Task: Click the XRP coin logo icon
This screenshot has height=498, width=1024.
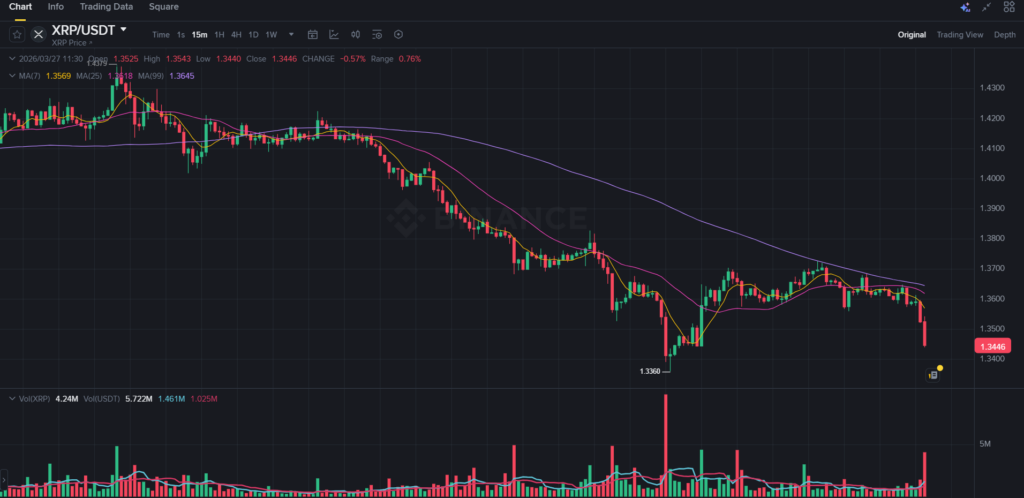Action: tap(39, 34)
